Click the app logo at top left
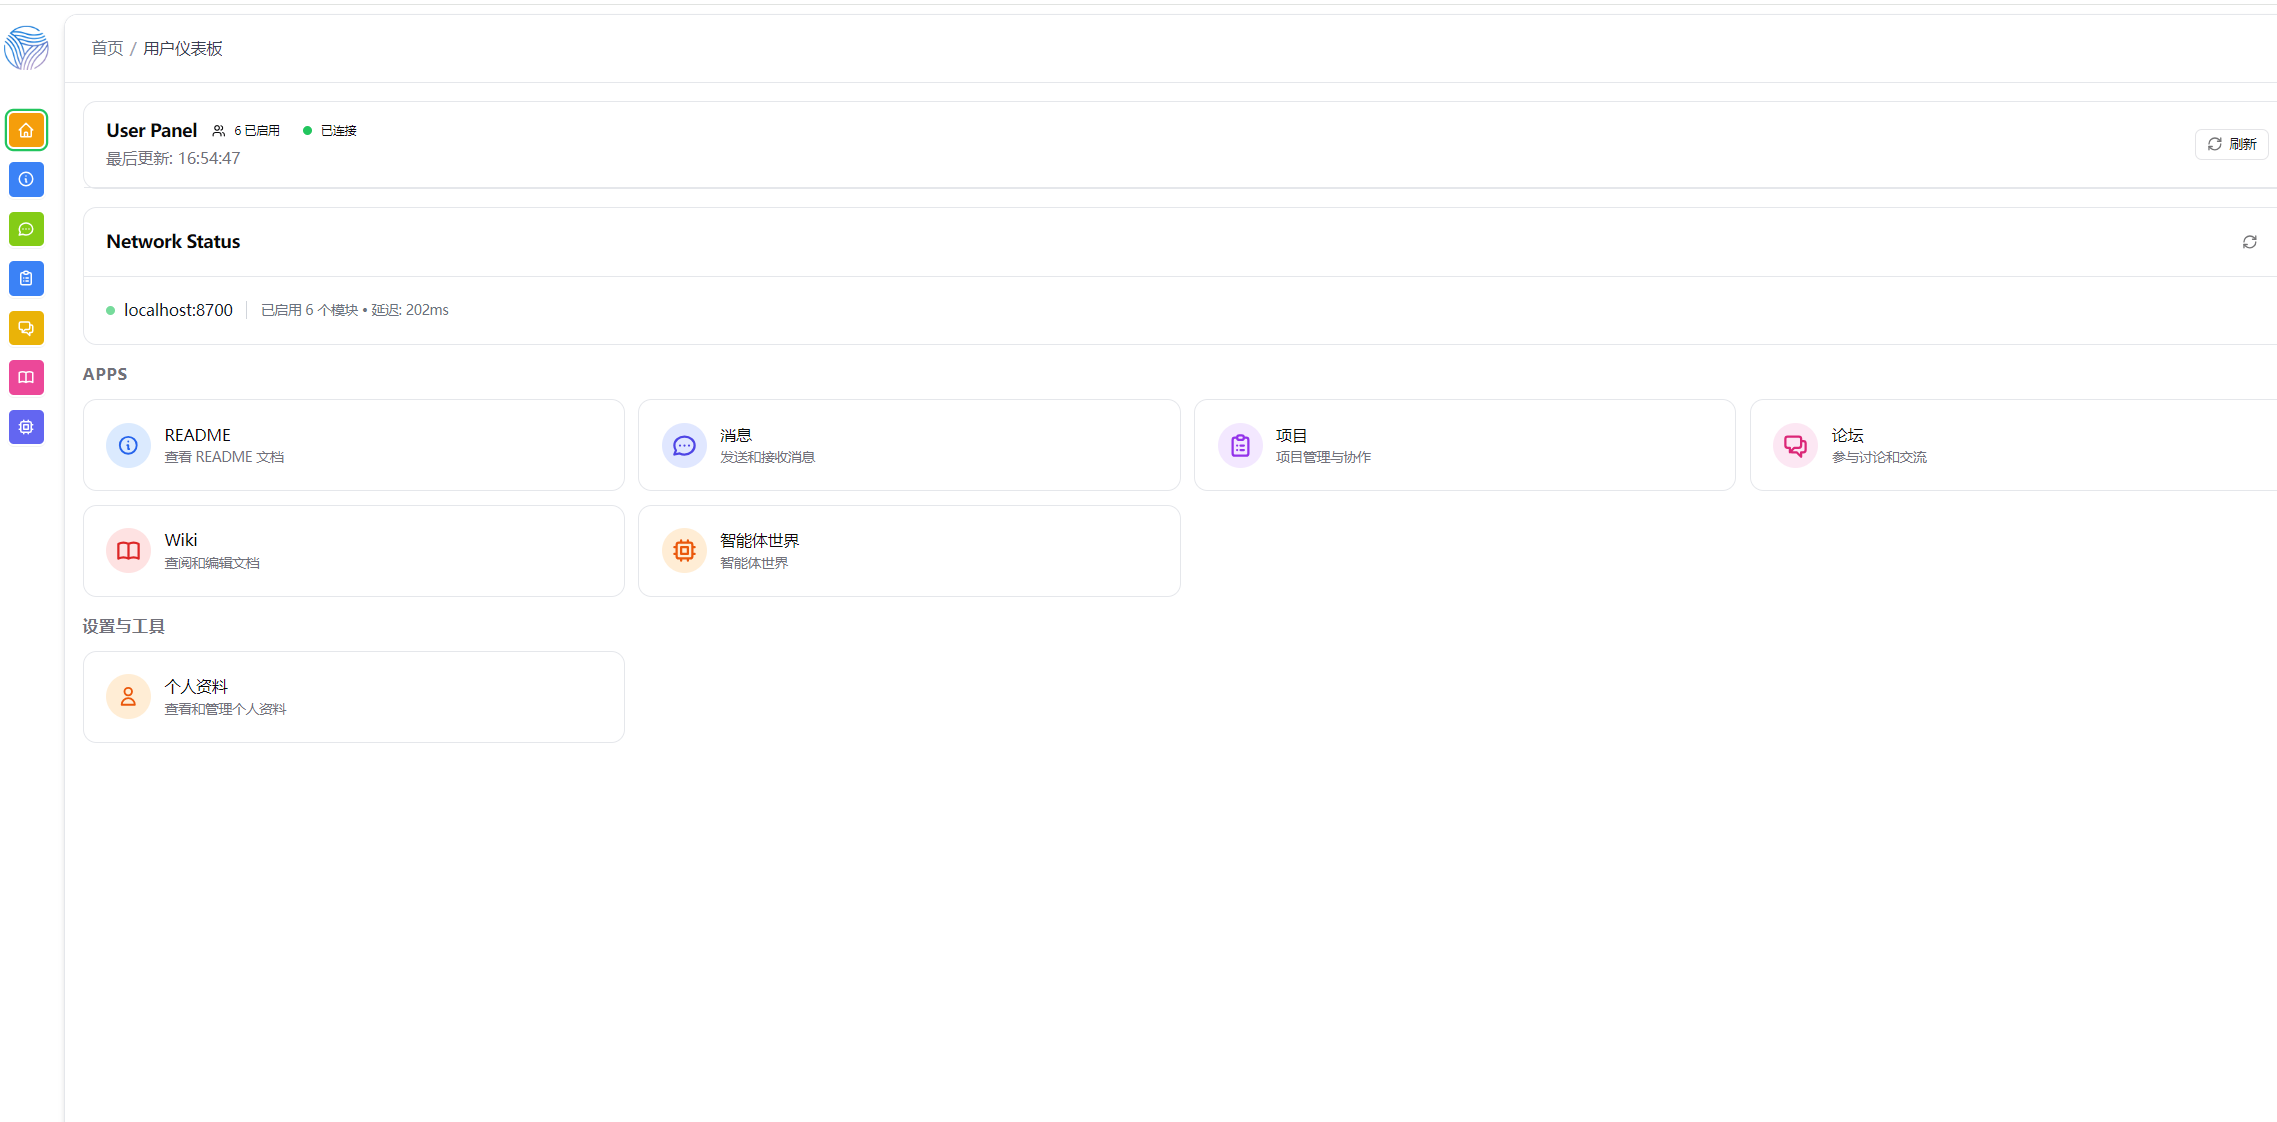The height and width of the screenshot is (1122, 2277). tap(26, 47)
